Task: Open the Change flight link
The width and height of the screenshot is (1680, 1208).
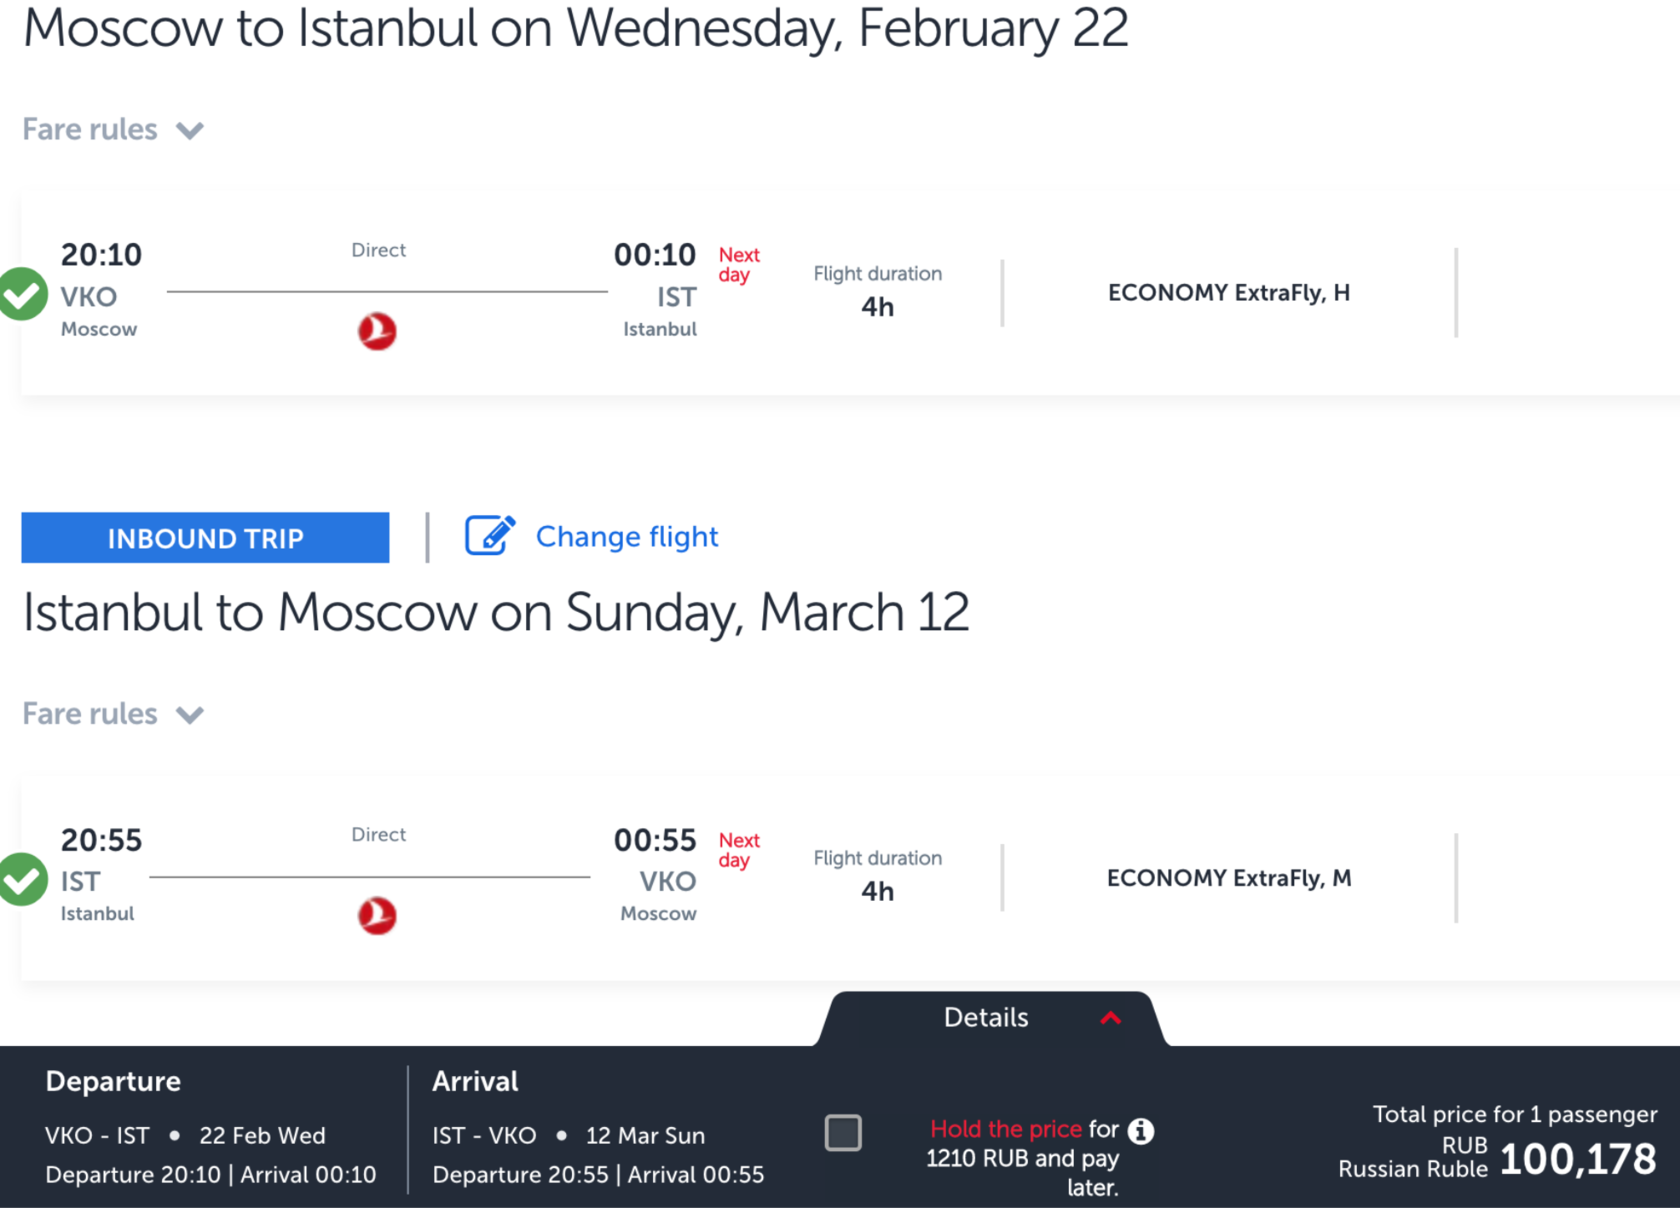Action: click(627, 537)
